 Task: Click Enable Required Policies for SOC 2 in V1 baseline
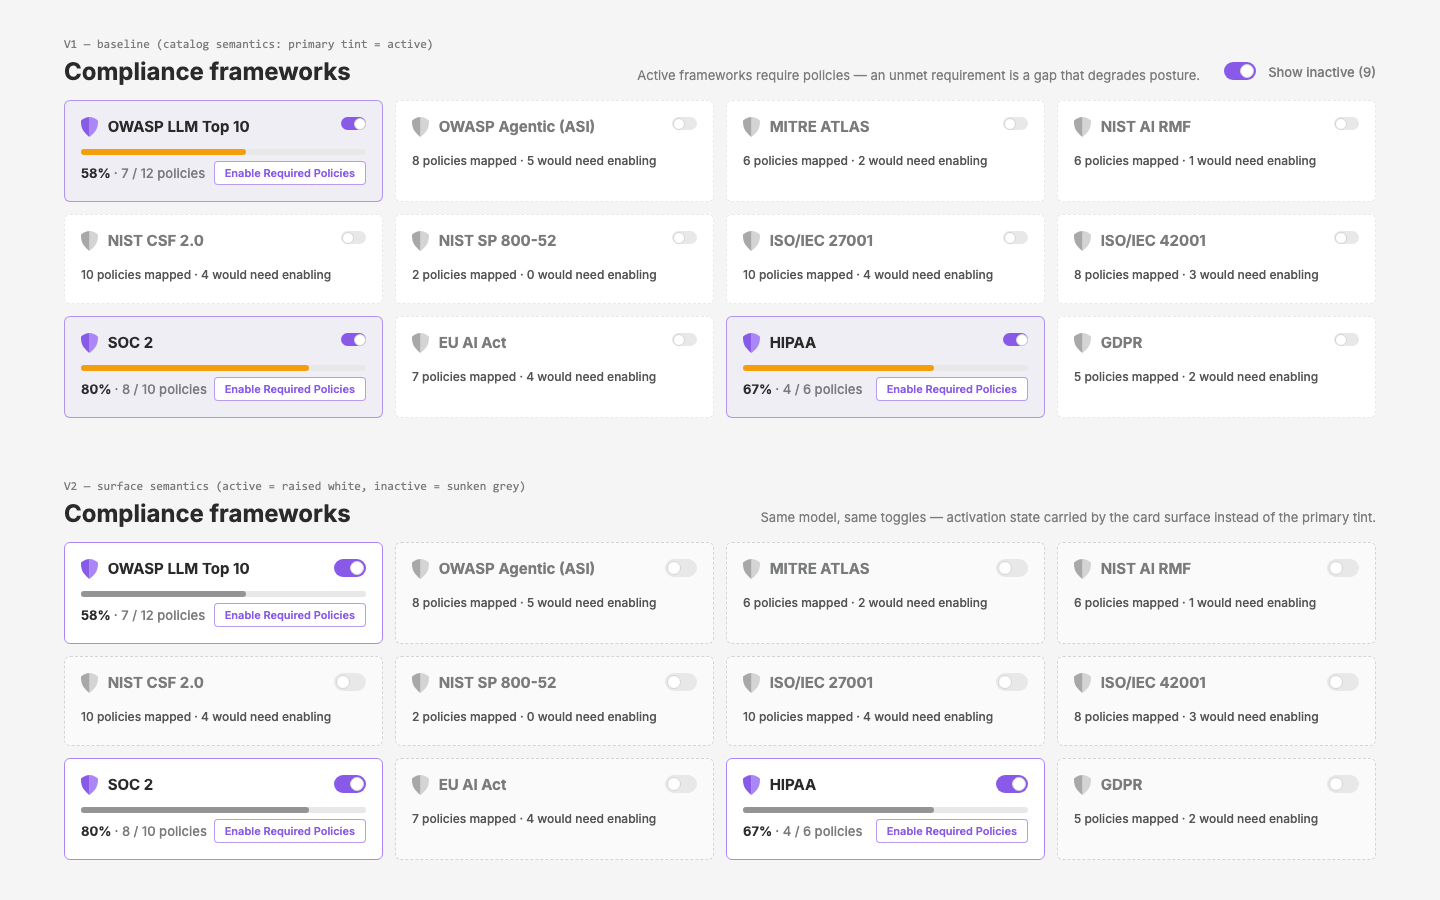[290, 389]
